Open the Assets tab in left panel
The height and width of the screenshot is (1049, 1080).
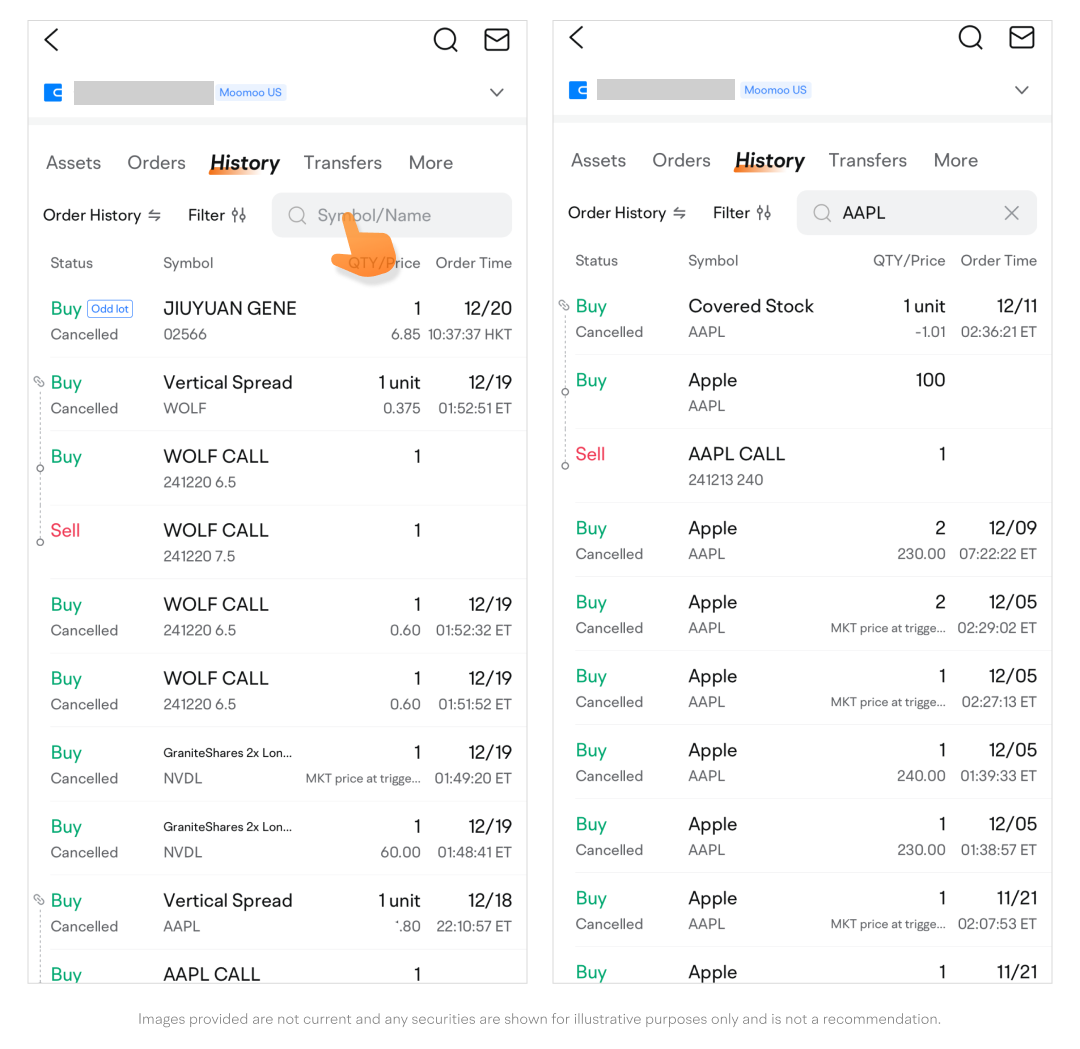[x=73, y=163]
